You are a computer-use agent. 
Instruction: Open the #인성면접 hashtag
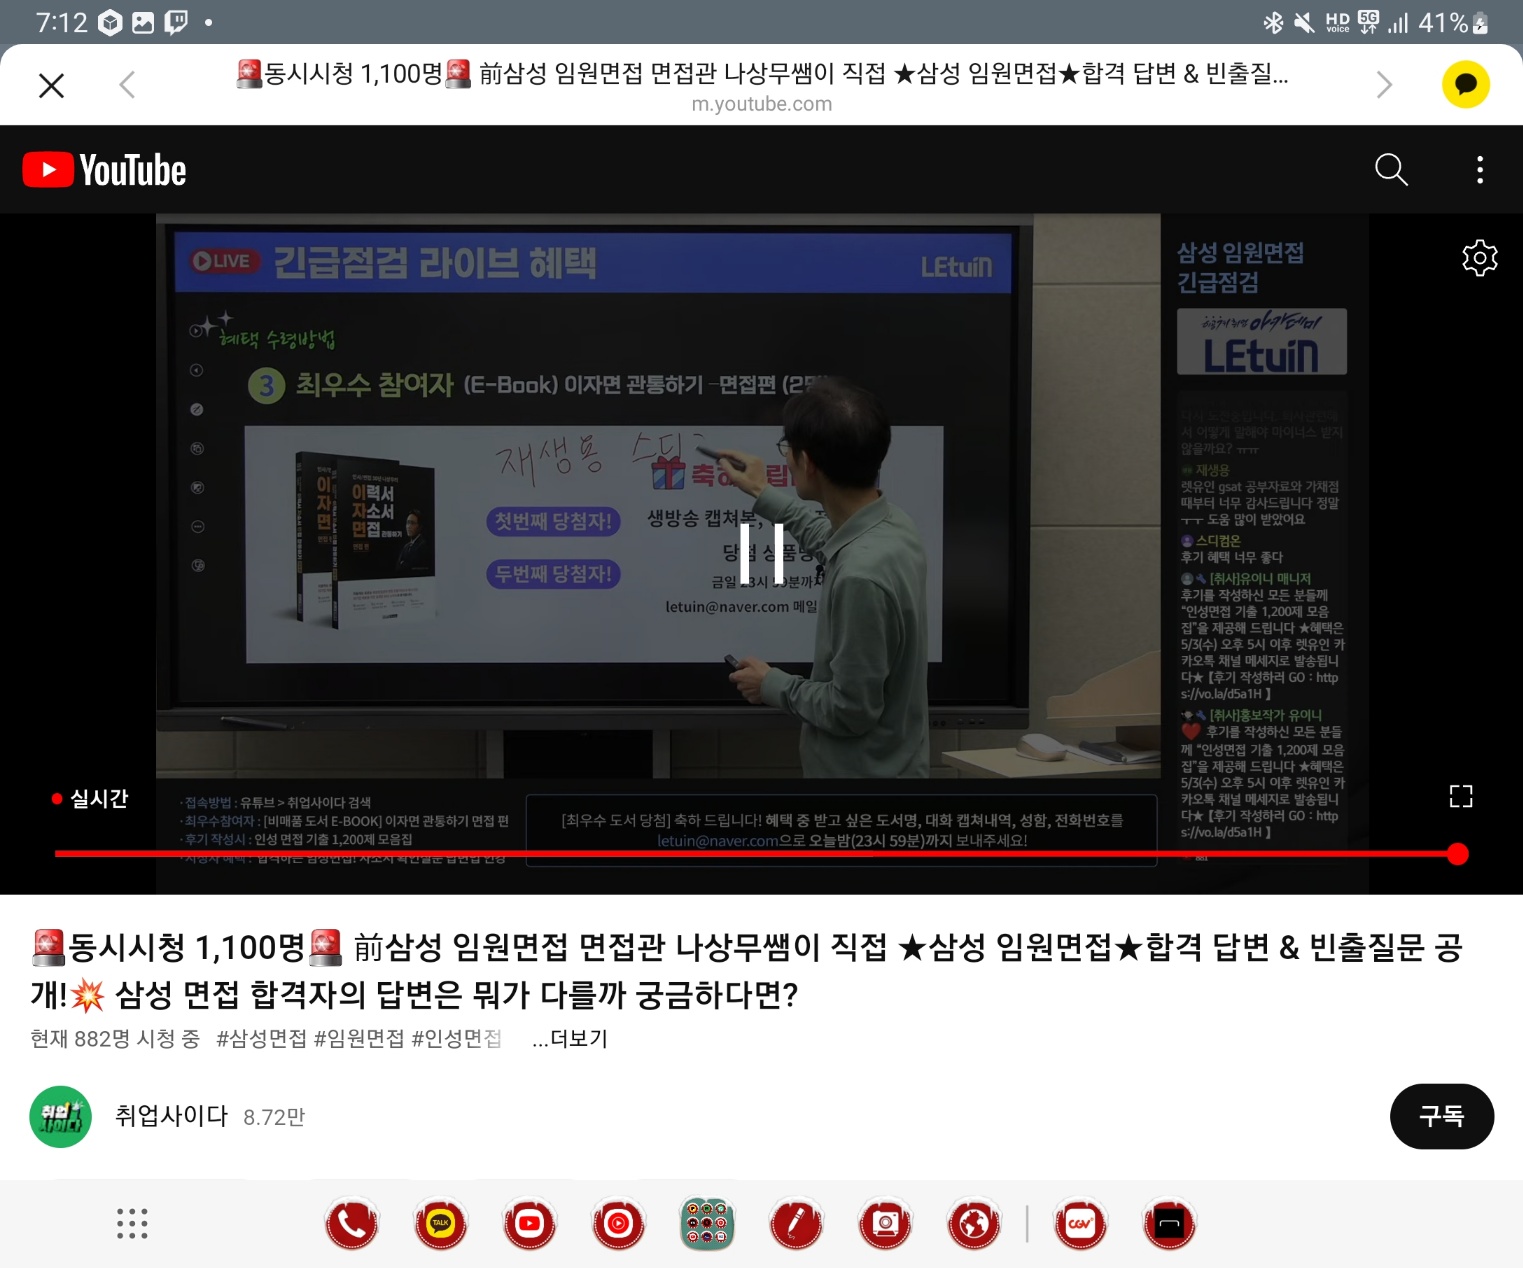[x=457, y=1038]
